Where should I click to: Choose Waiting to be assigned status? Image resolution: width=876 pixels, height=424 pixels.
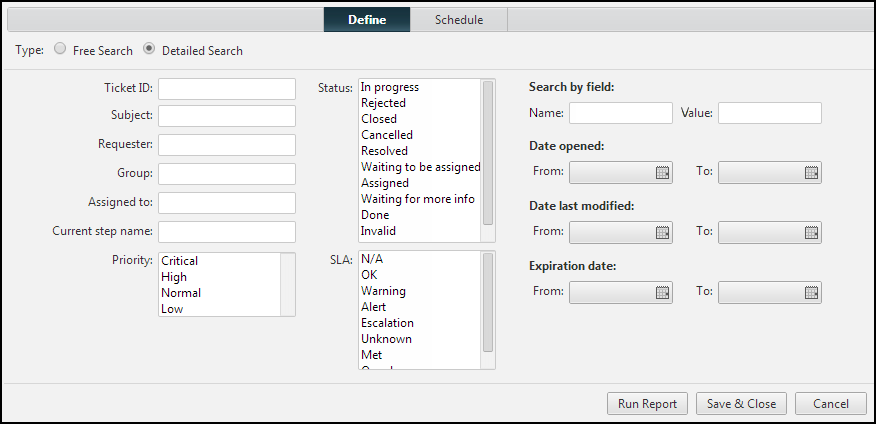click(x=420, y=167)
